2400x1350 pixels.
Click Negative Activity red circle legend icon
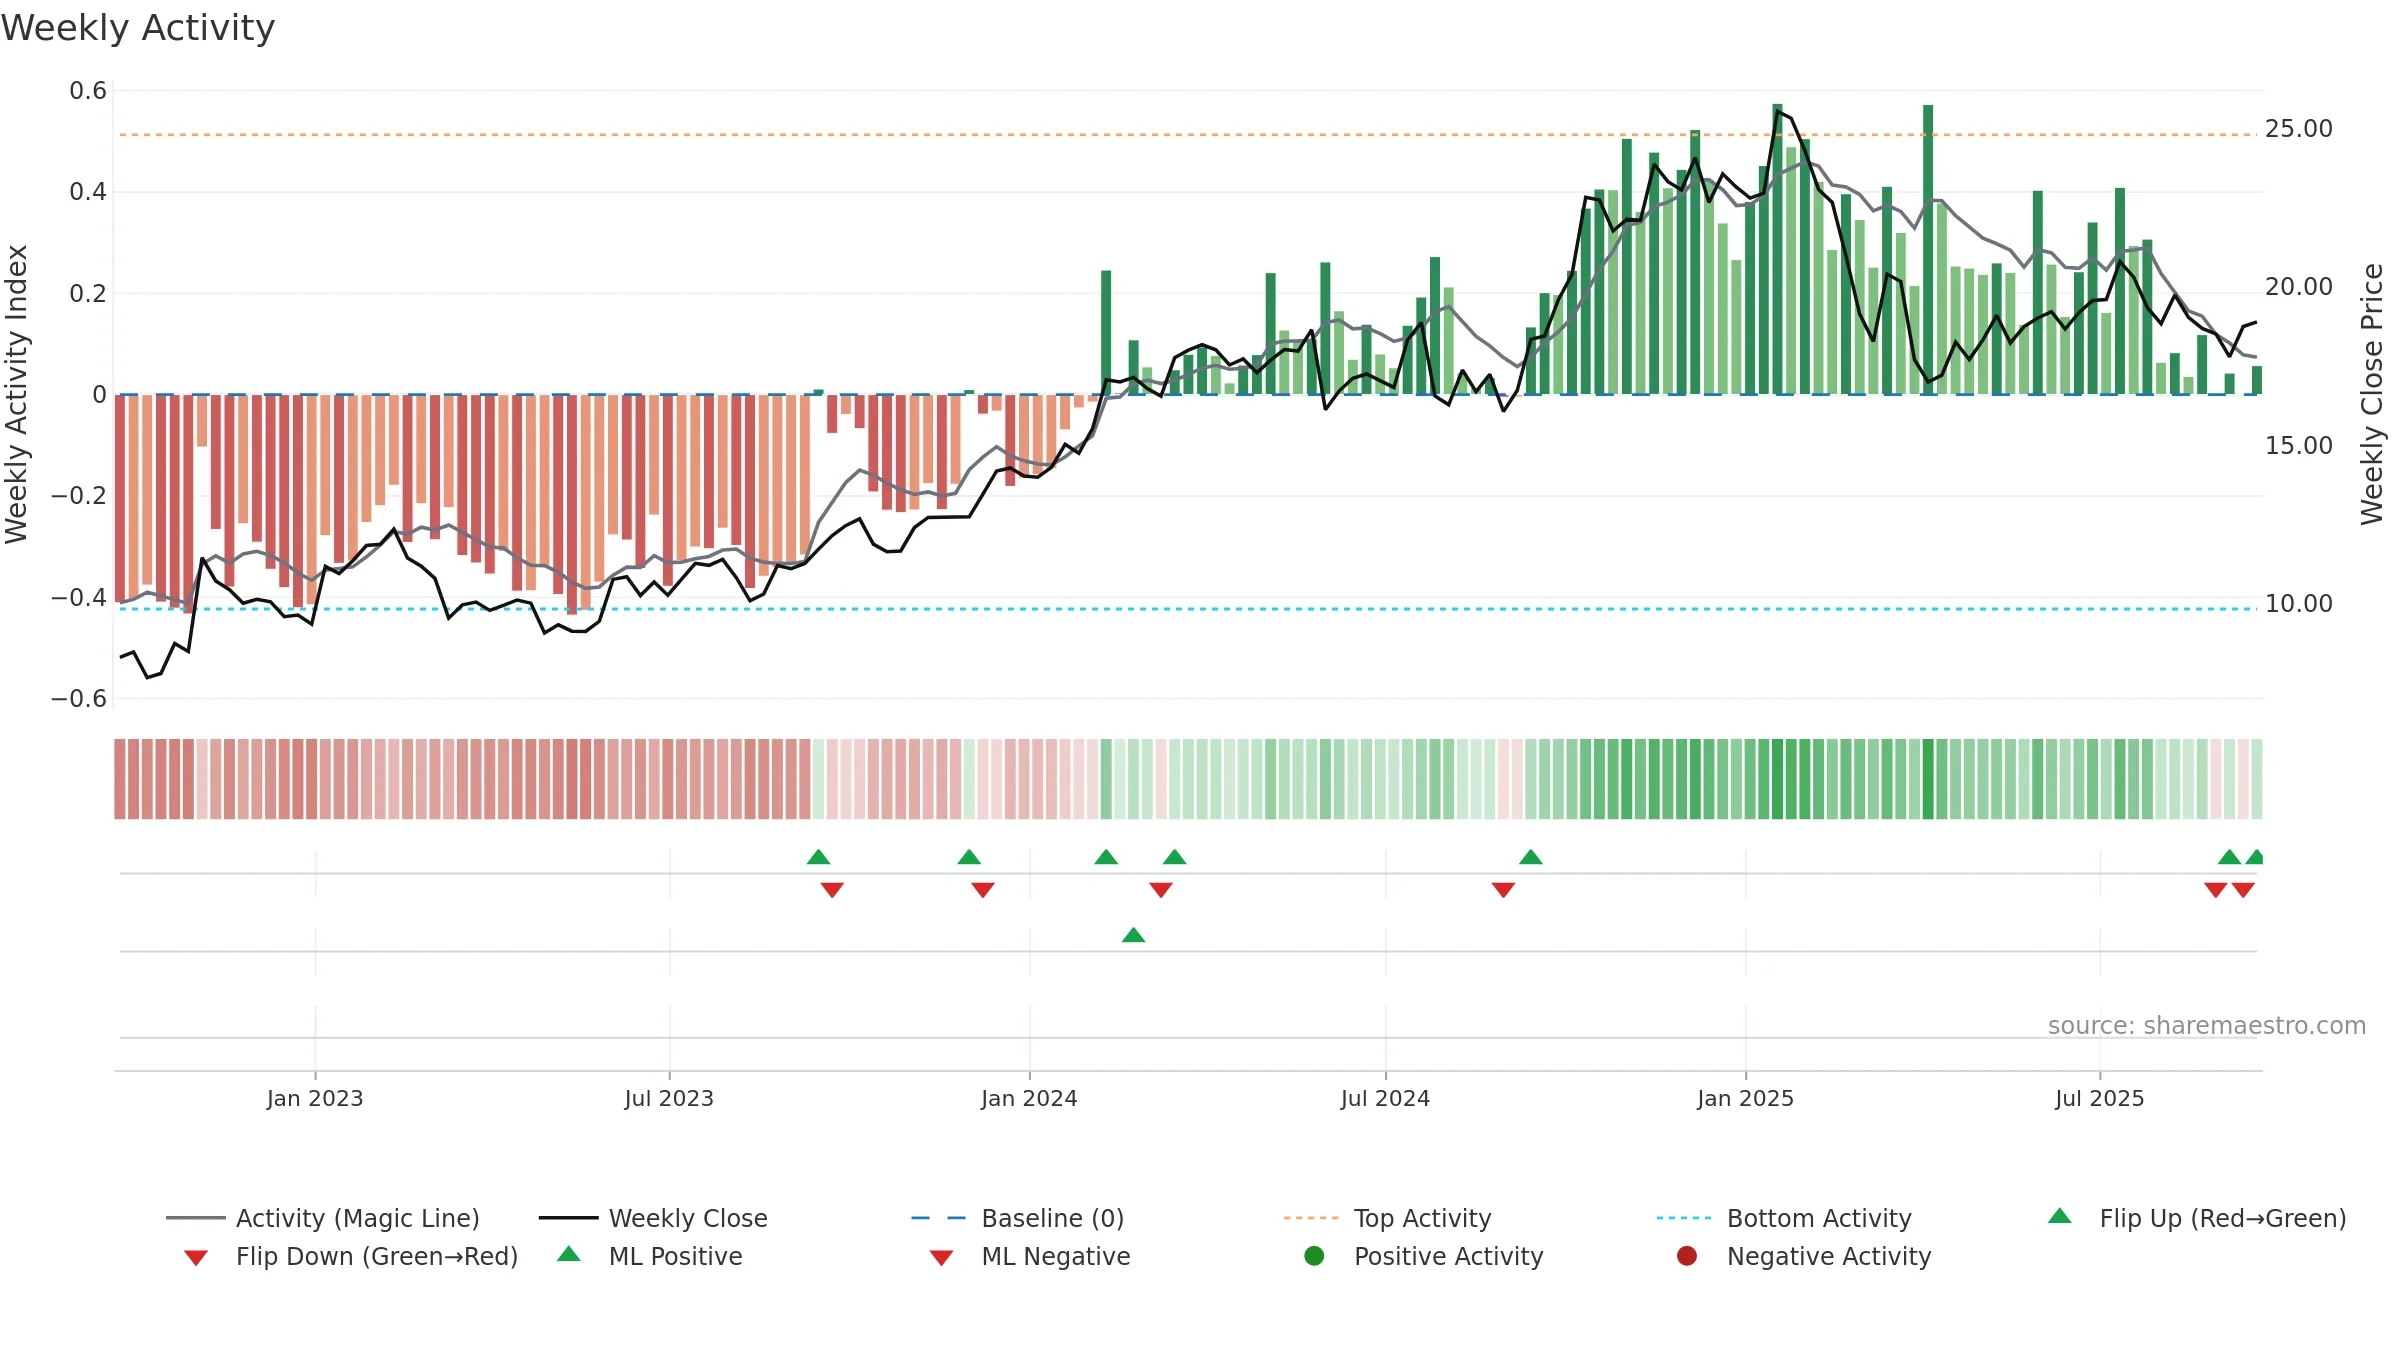point(1687,1255)
